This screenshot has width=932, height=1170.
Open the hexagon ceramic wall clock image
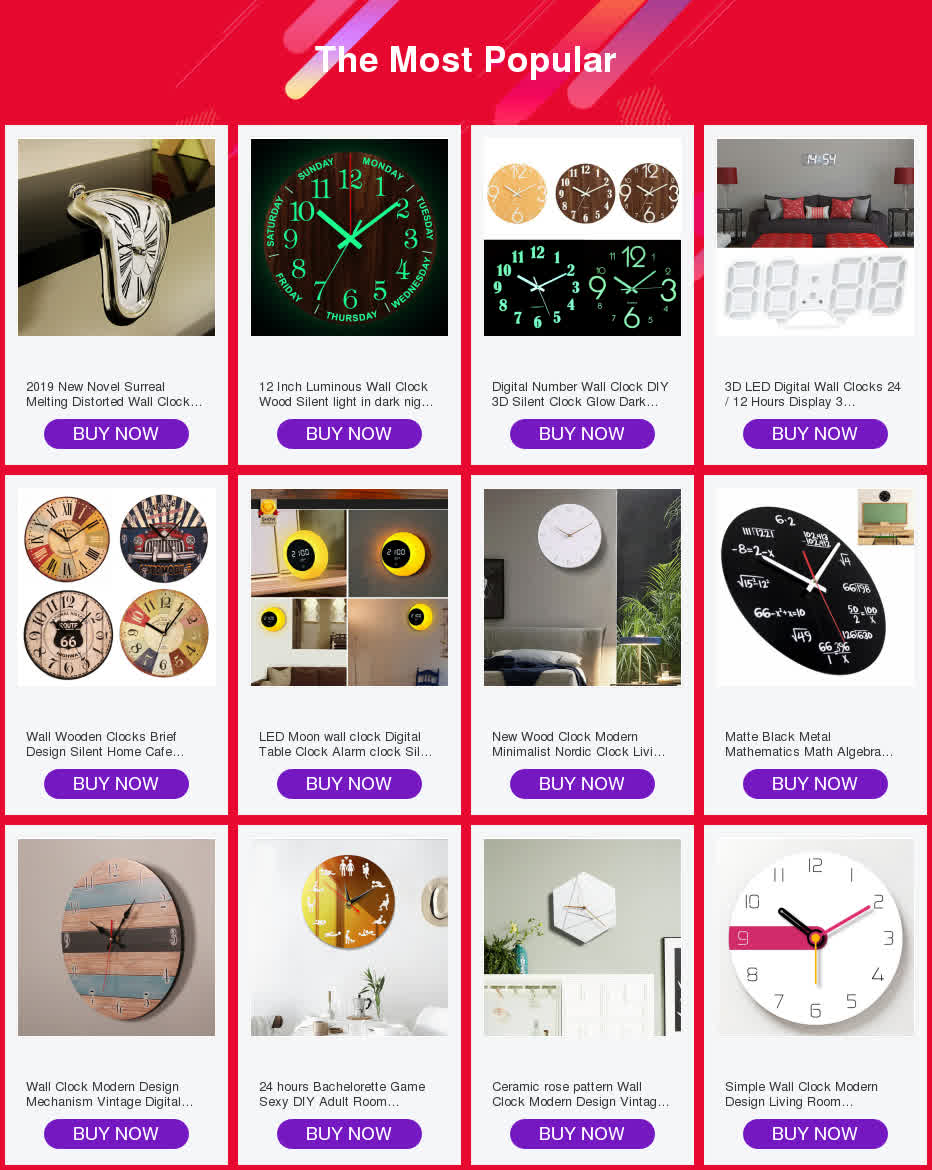coord(582,937)
